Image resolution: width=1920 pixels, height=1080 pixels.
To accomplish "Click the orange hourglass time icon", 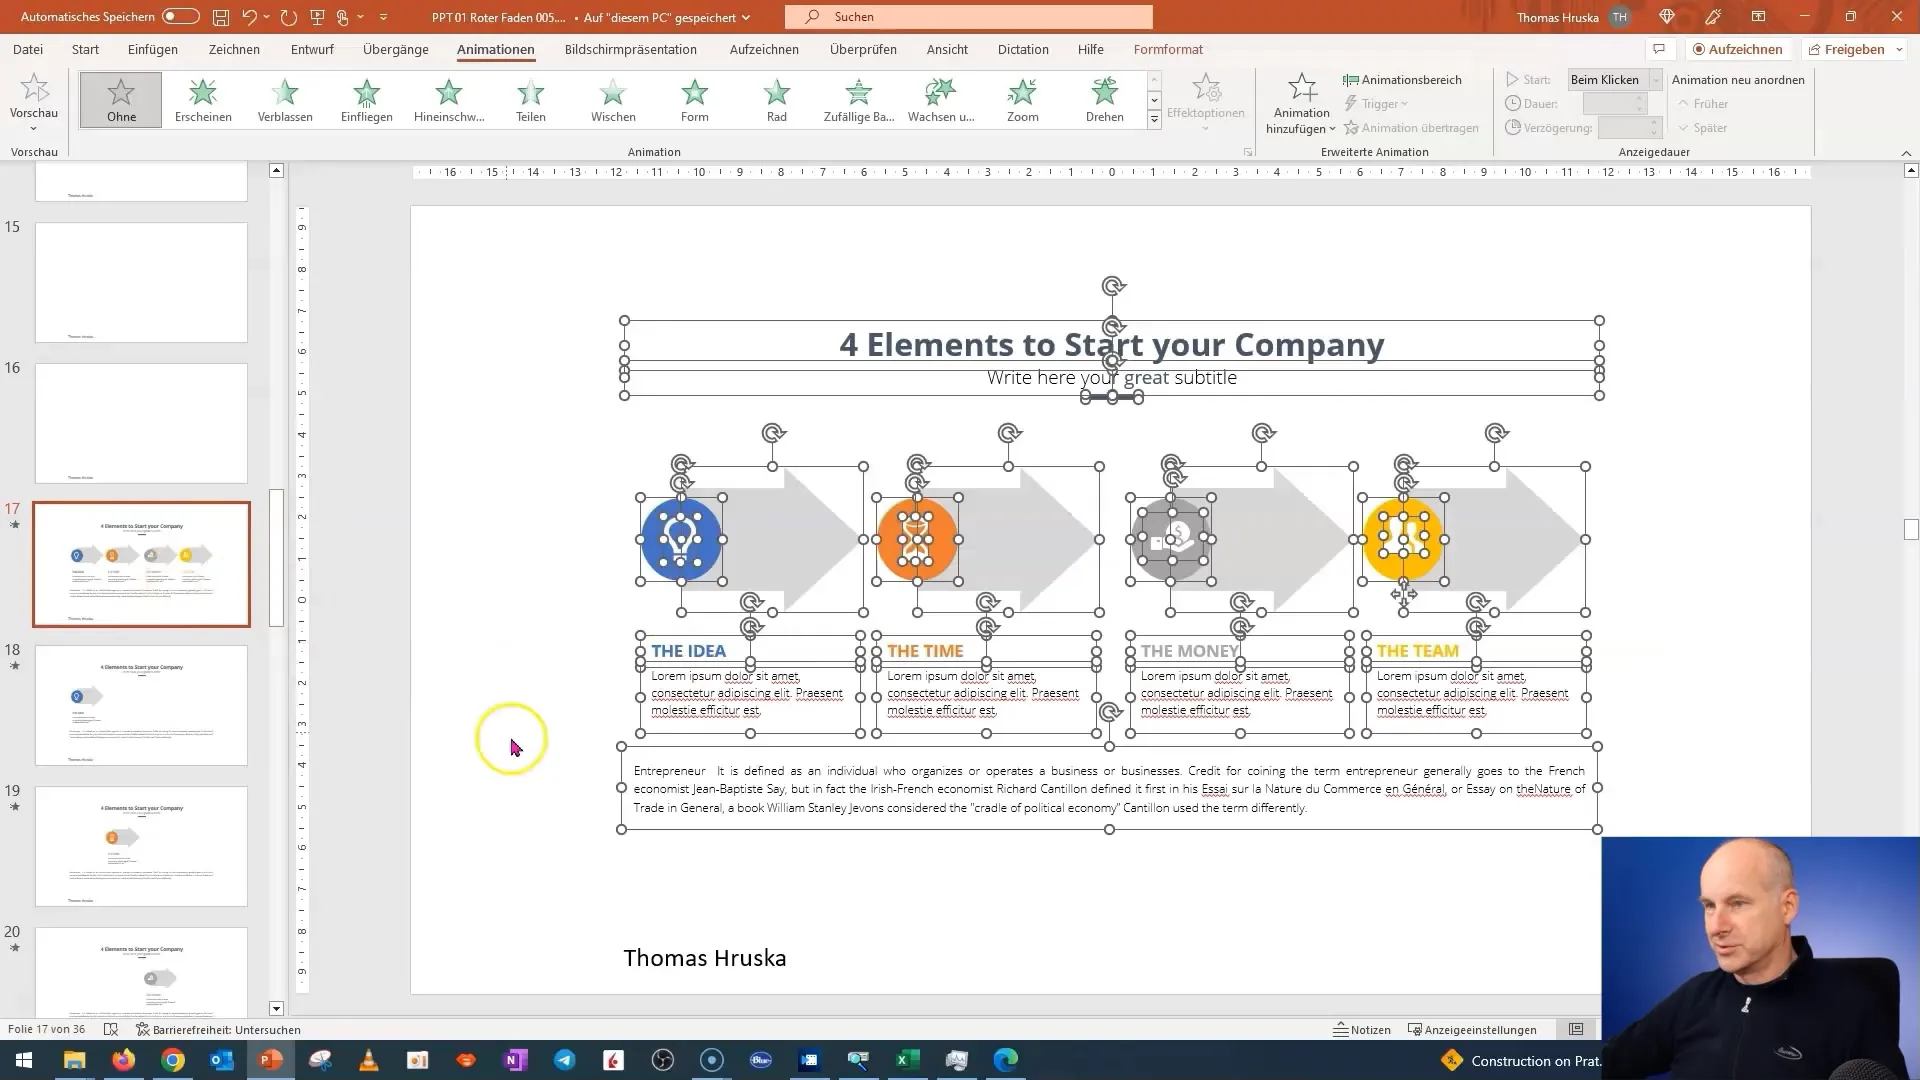I will [917, 539].
